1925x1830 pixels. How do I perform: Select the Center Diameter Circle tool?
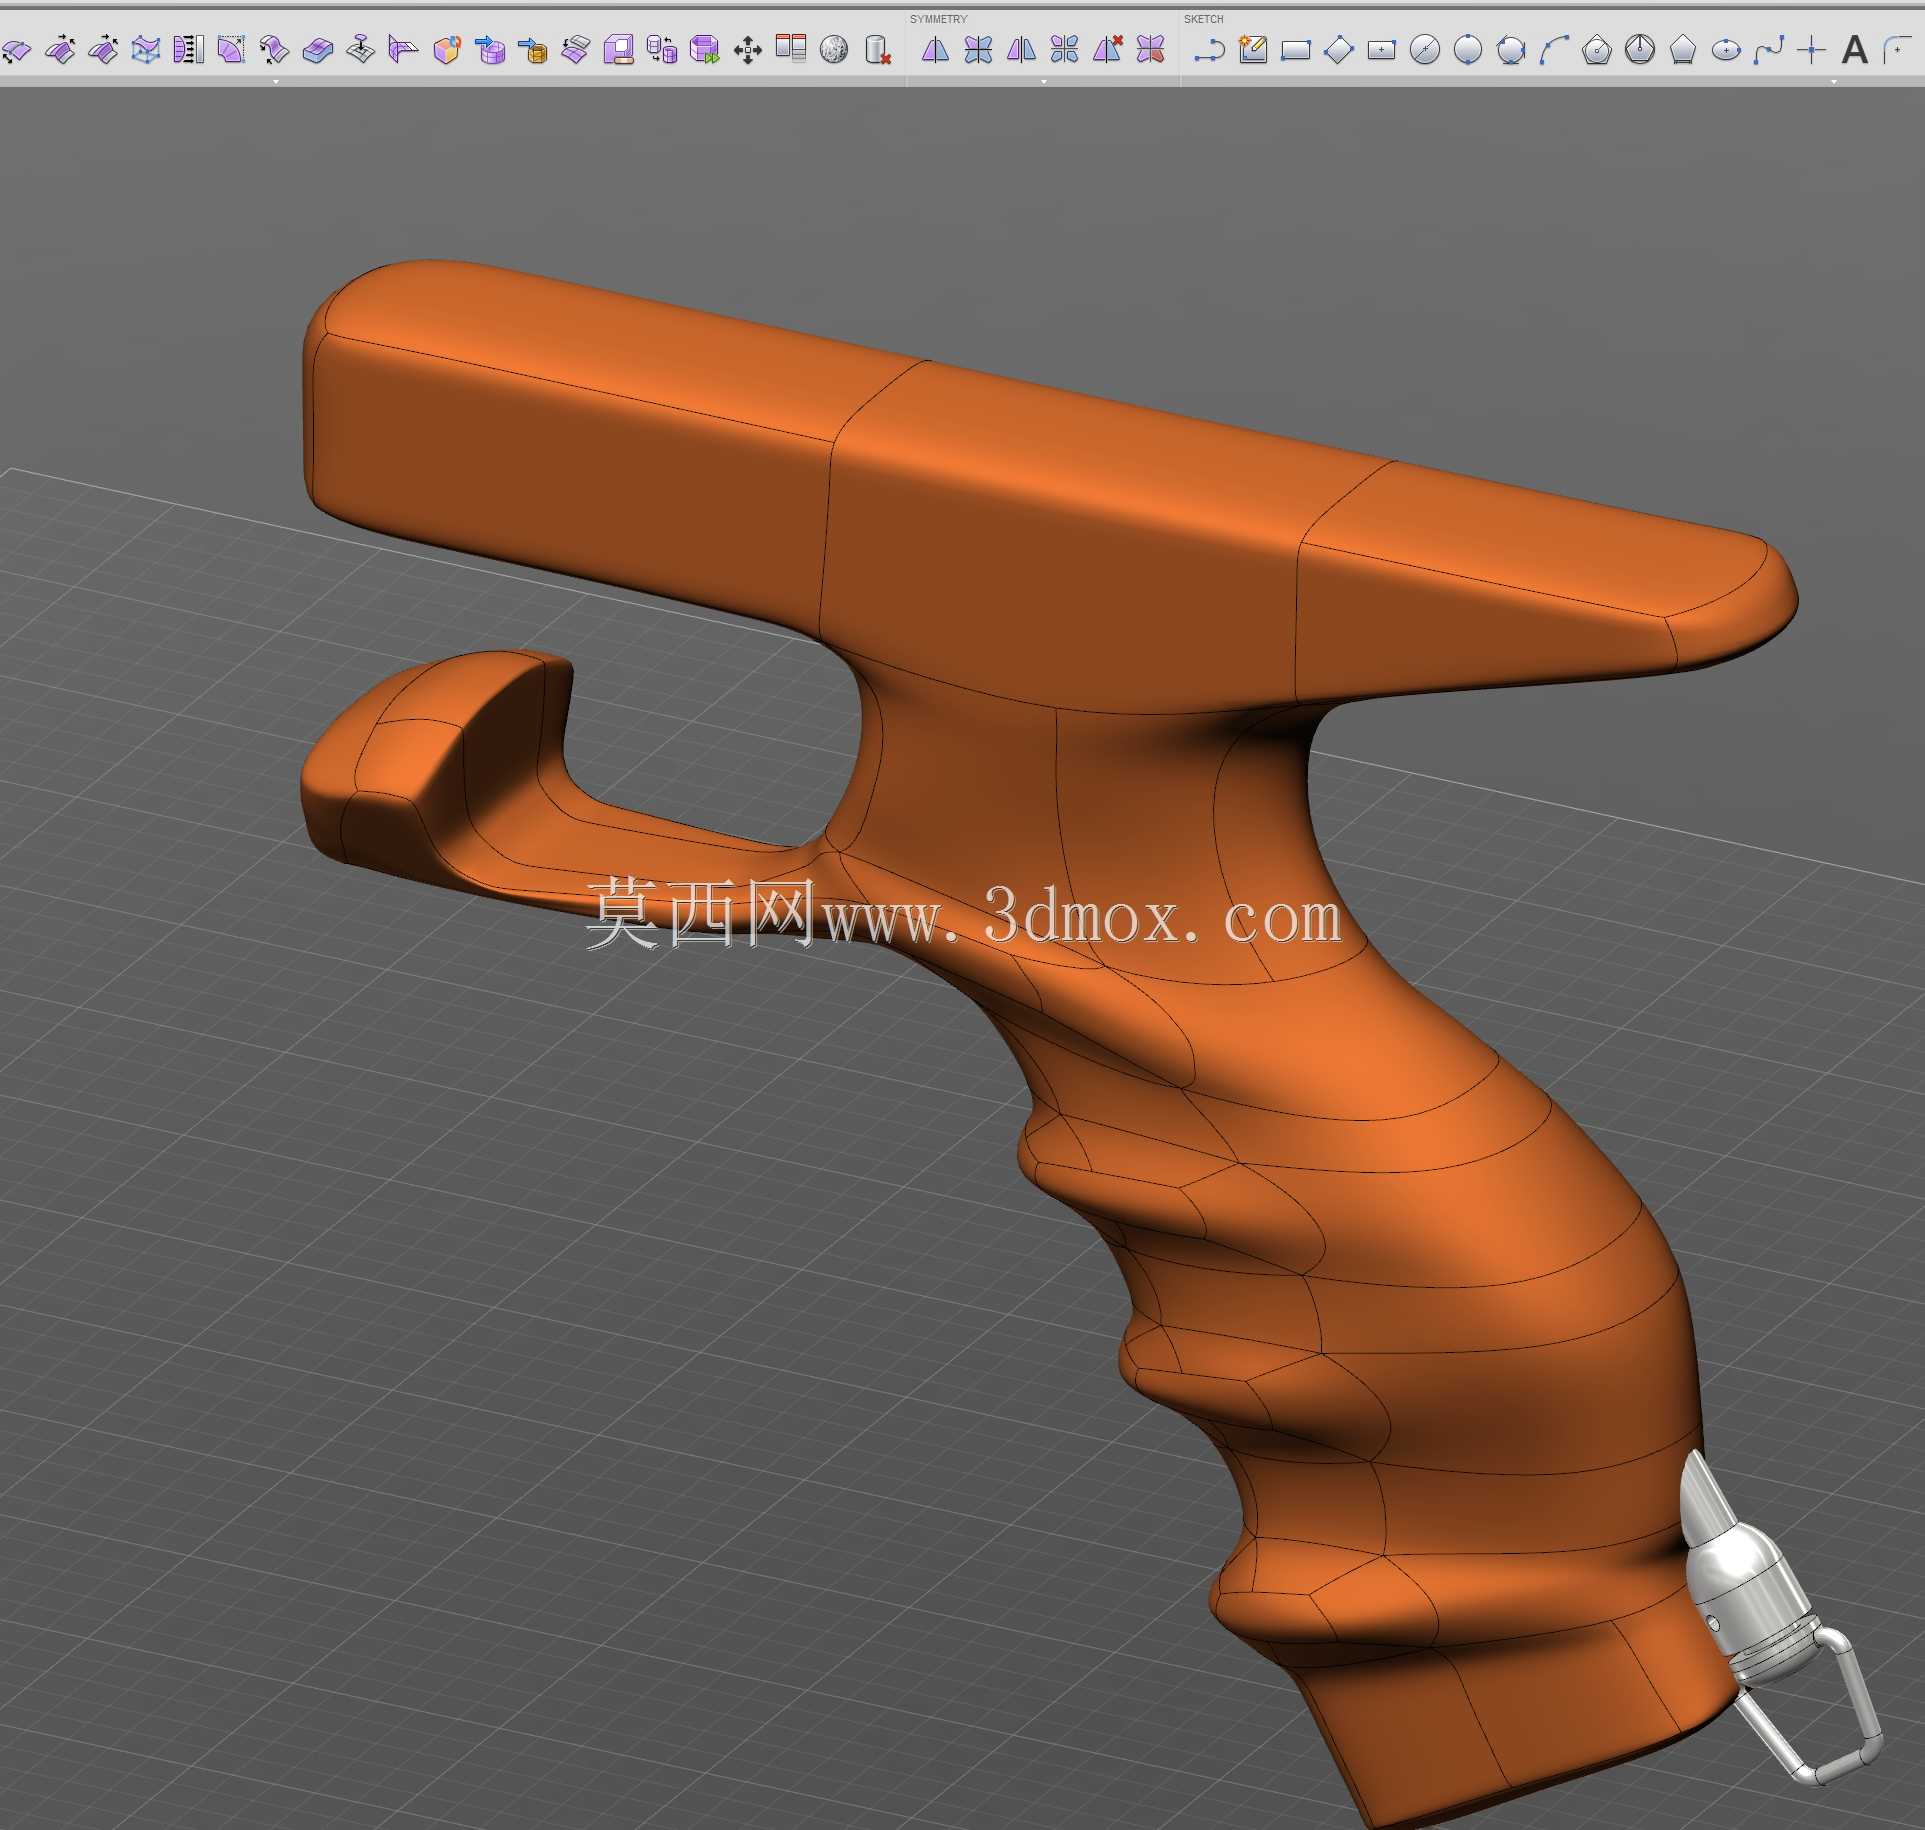[1424, 50]
